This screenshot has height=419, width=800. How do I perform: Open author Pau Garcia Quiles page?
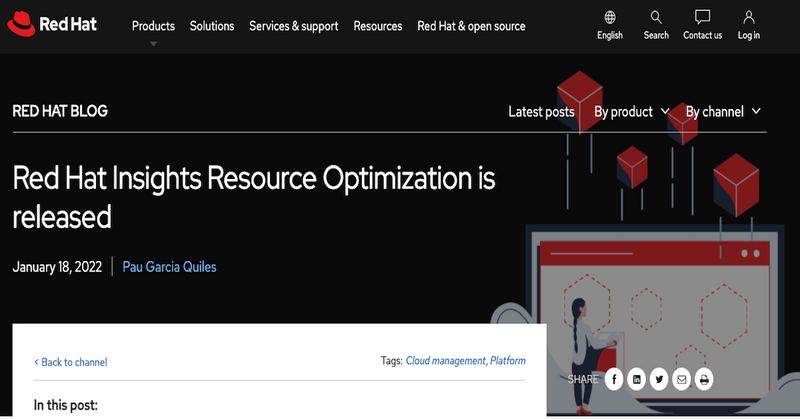[169, 267]
